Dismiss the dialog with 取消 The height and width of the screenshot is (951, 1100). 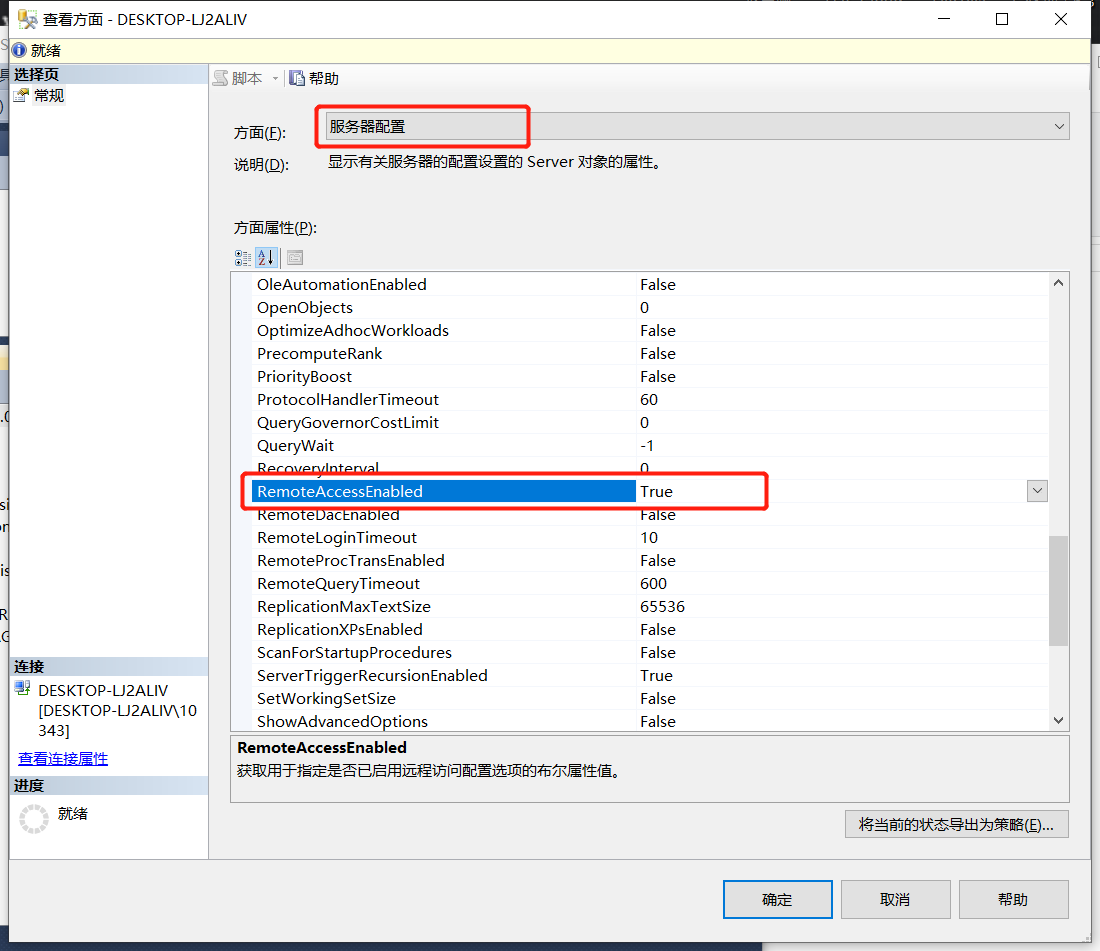click(895, 899)
